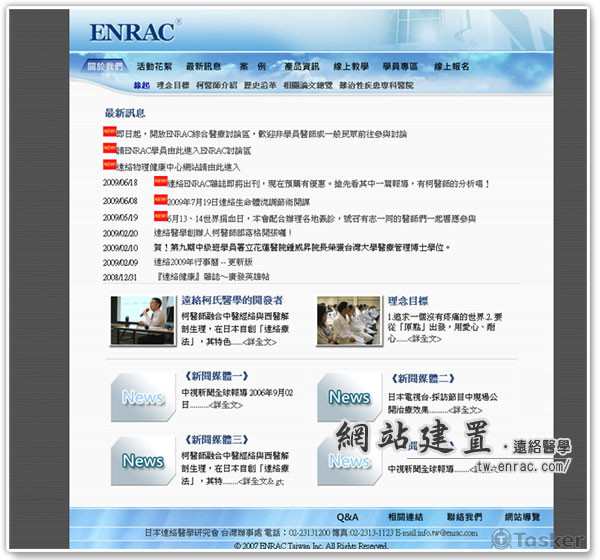The width and height of the screenshot is (600, 560).
Task: Open the 理念目標 article heading
Action: [x=408, y=301]
